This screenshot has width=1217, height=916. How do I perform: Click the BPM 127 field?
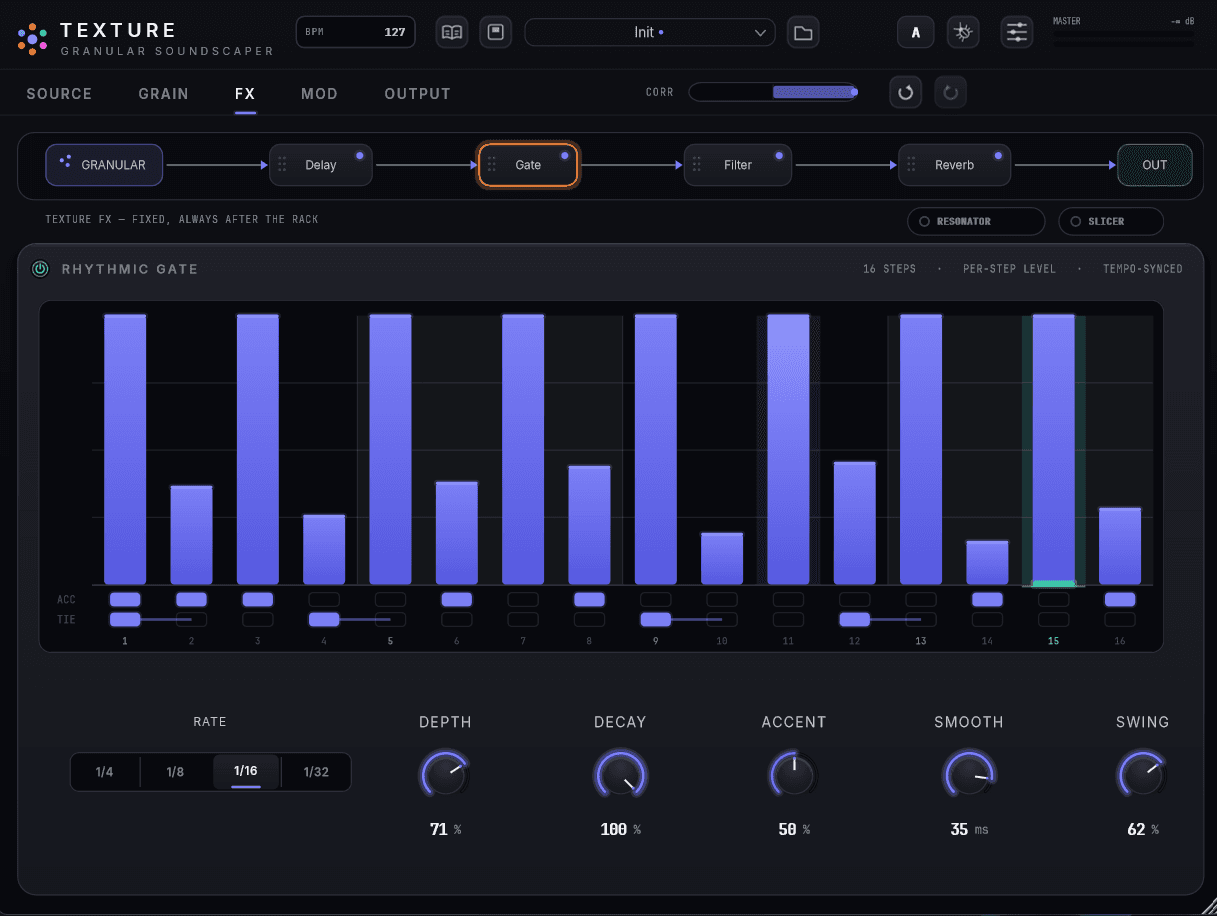356,32
